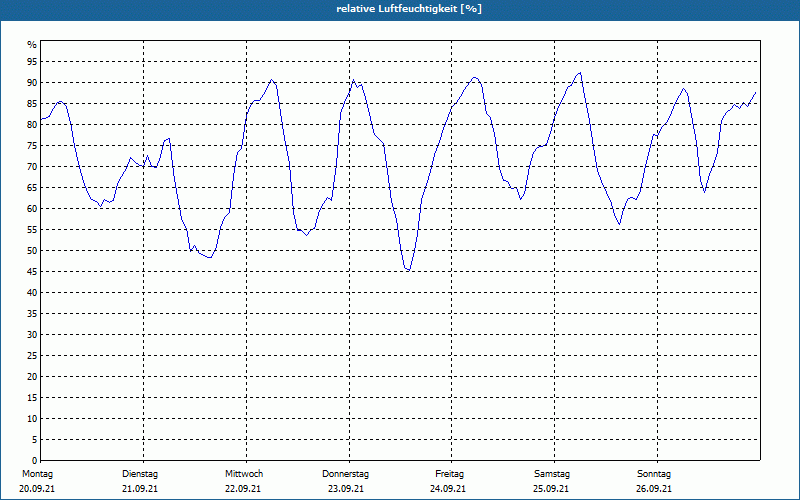Click the '%' unit label on y-axis
Screen dimensions: 800x500
[x=32, y=45]
